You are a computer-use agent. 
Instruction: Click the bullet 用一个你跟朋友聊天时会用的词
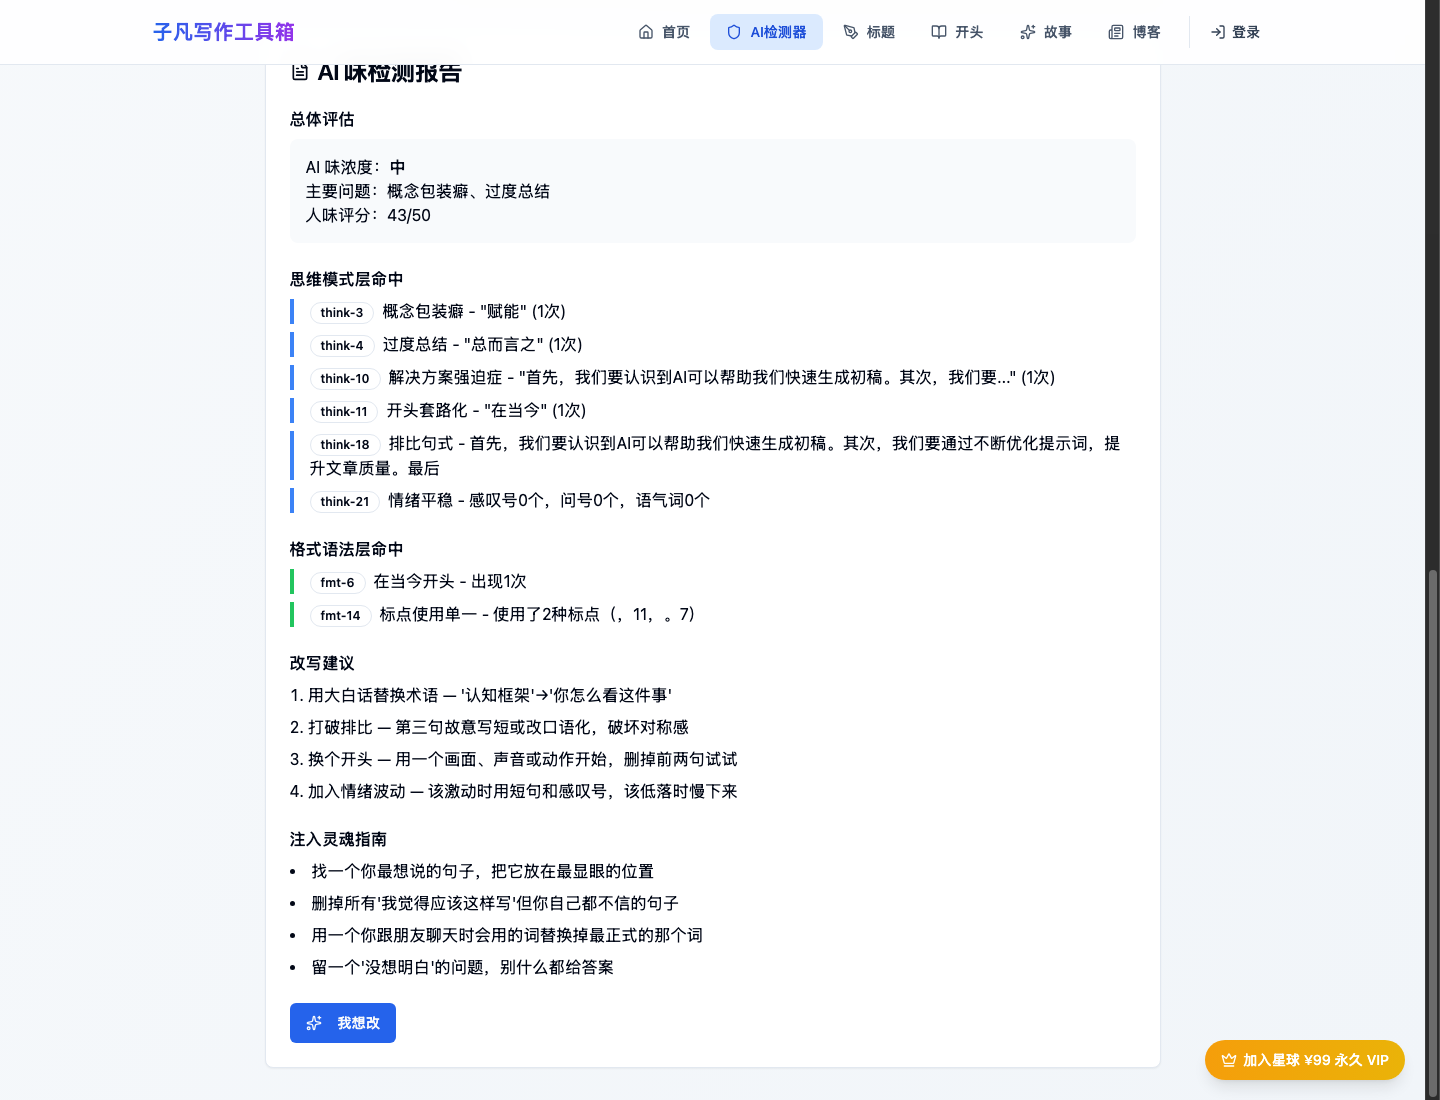coord(507,935)
